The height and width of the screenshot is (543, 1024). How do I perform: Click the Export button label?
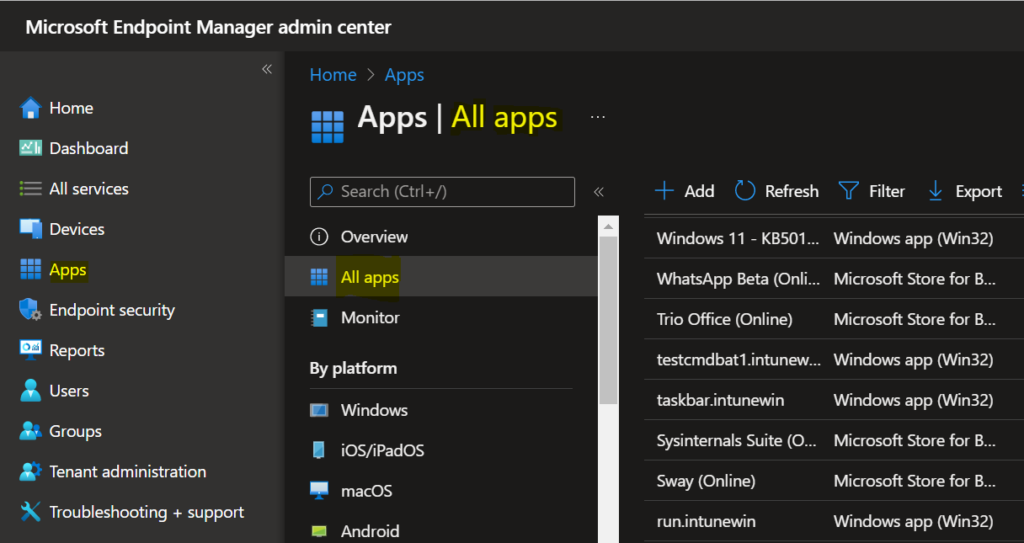click(978, 191)
